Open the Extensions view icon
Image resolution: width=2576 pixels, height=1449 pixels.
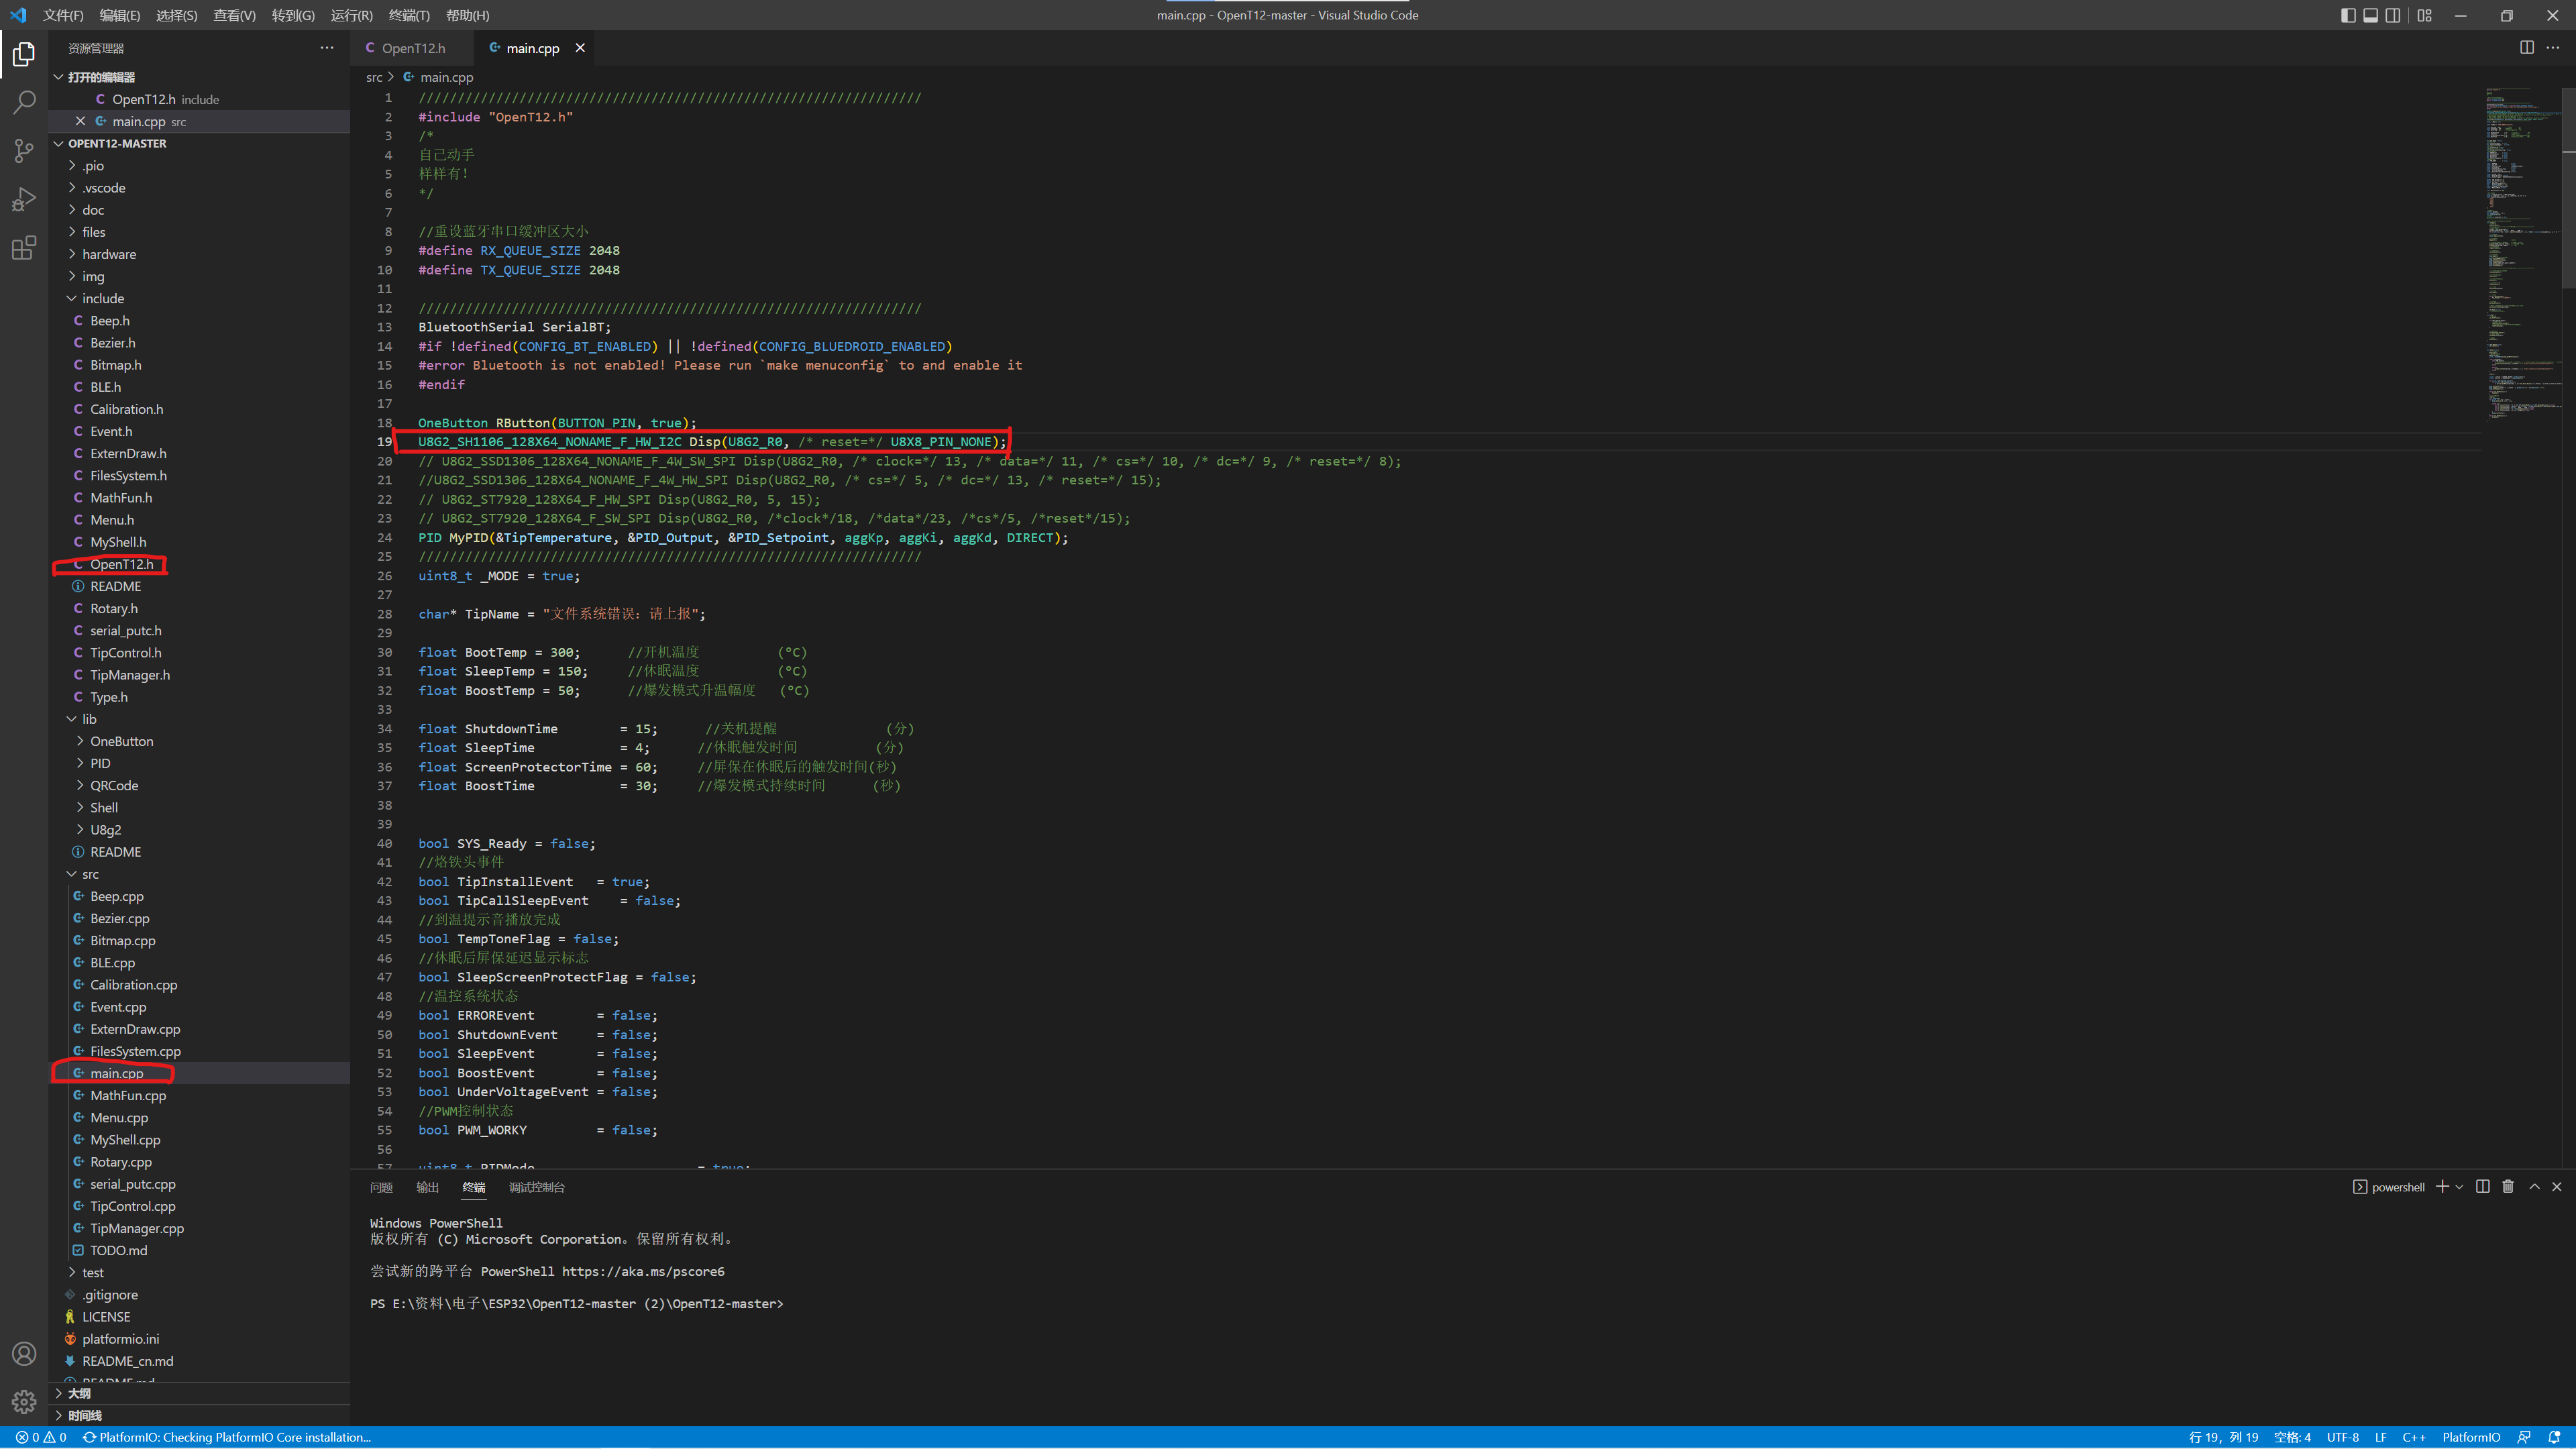click(24, 247)
